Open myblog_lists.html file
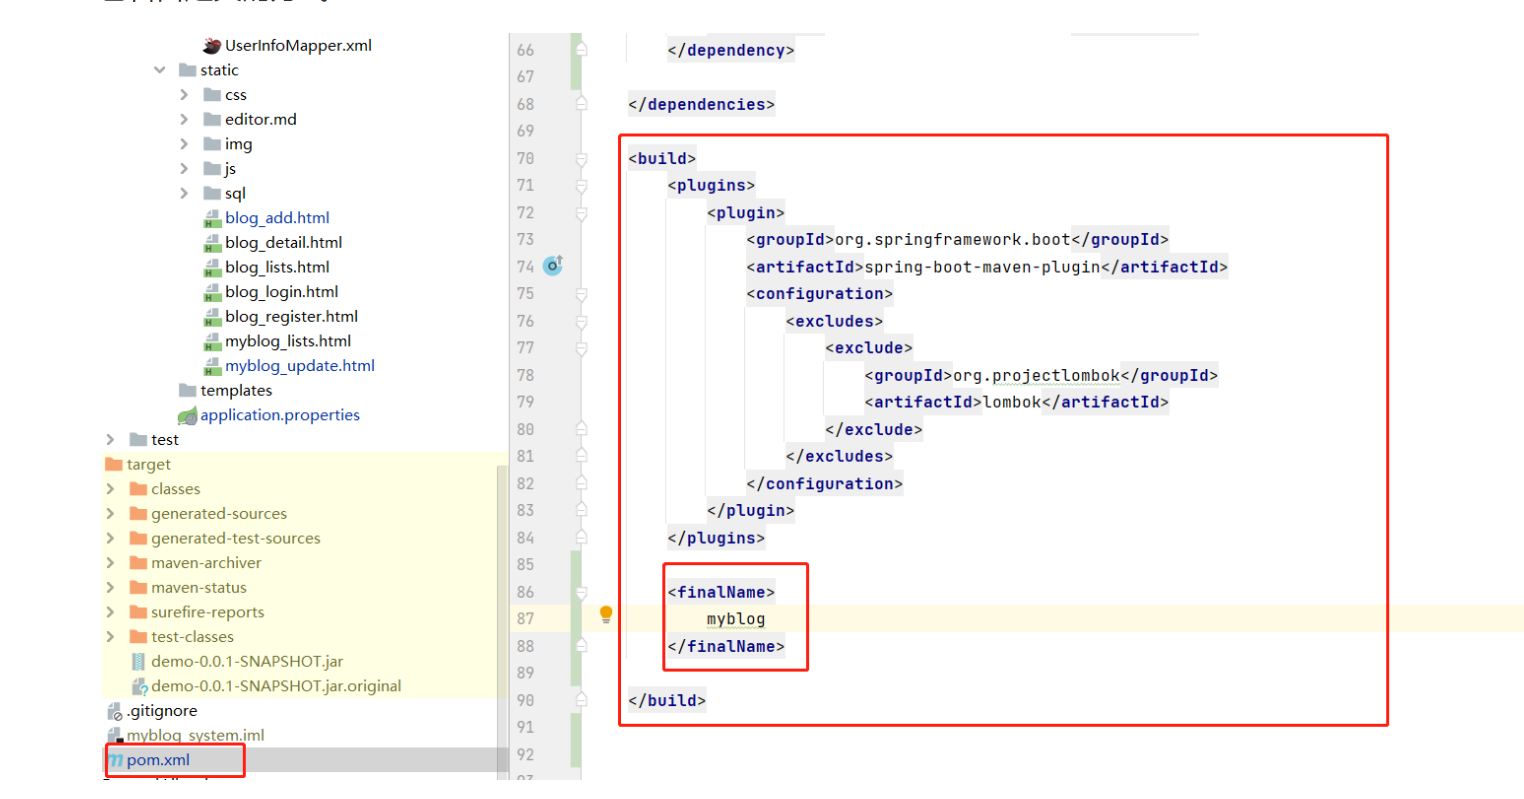The image size is (1524, 799). tap(288, 341)
